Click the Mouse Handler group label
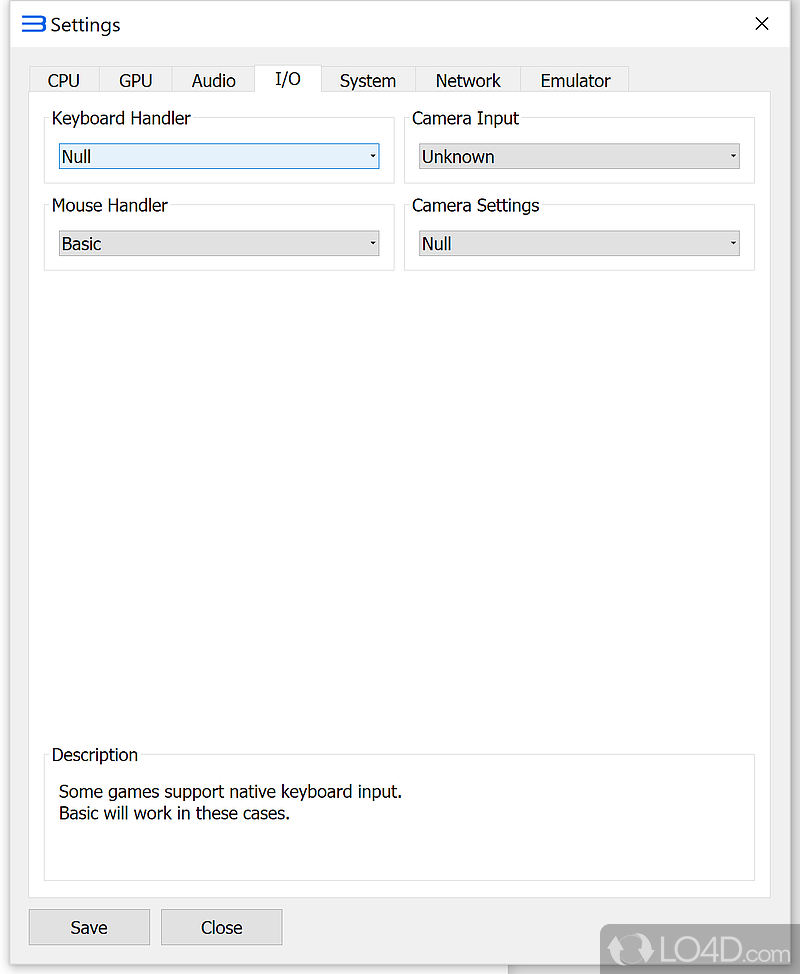The width and height of the screenshot is (800, 974). point(110,205)
